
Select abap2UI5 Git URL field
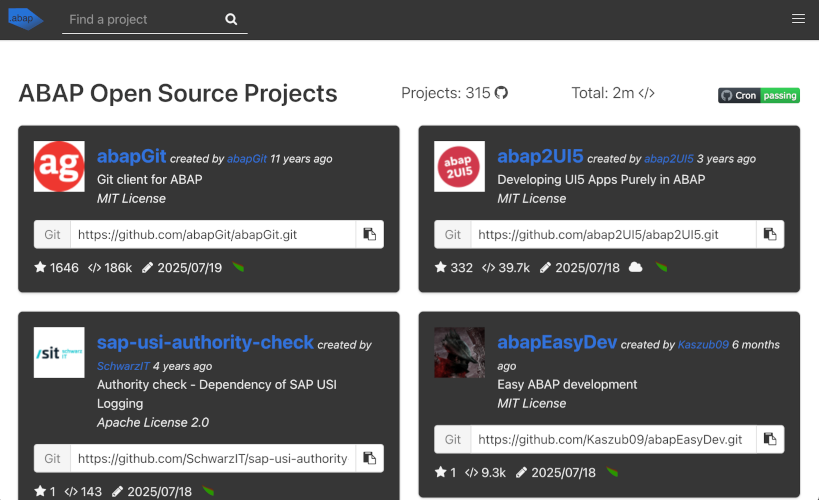tap(613, 234)
